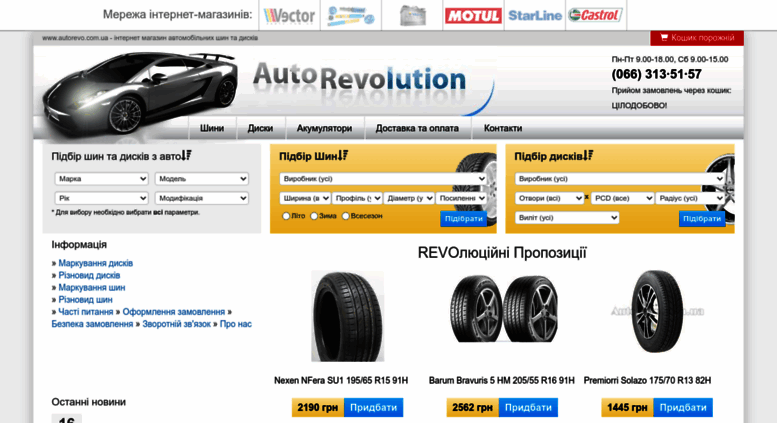
Task: Select the Літо tire season radio
Action: [286, 216]
